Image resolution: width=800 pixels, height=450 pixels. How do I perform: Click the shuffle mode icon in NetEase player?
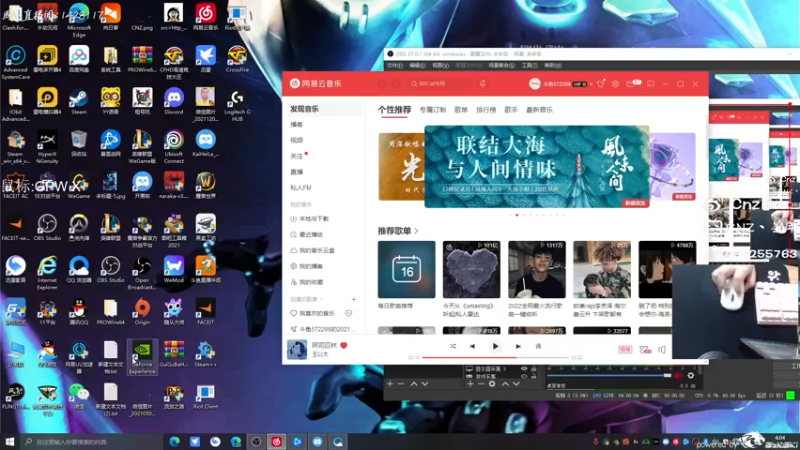(453, 346)
